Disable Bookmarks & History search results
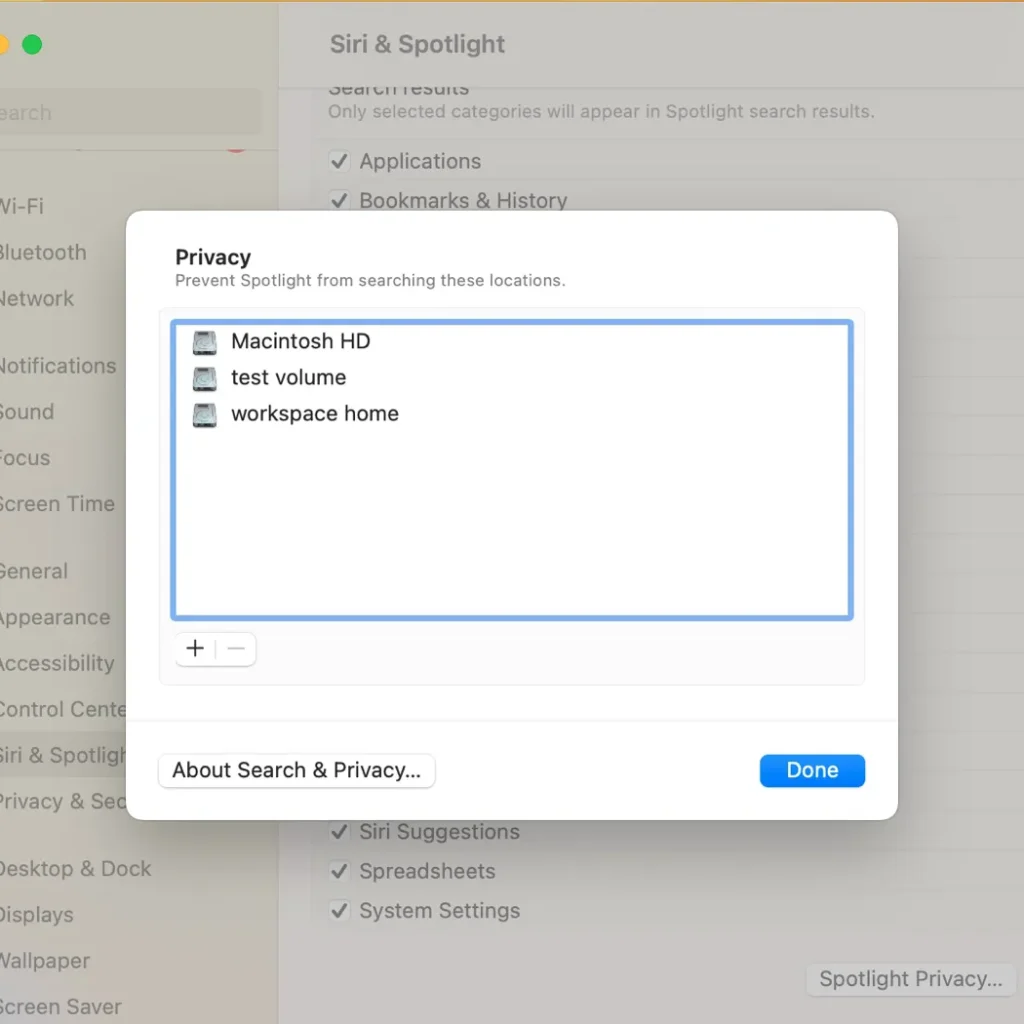This screenshot has width=1024, height=1024. point(339,200)
